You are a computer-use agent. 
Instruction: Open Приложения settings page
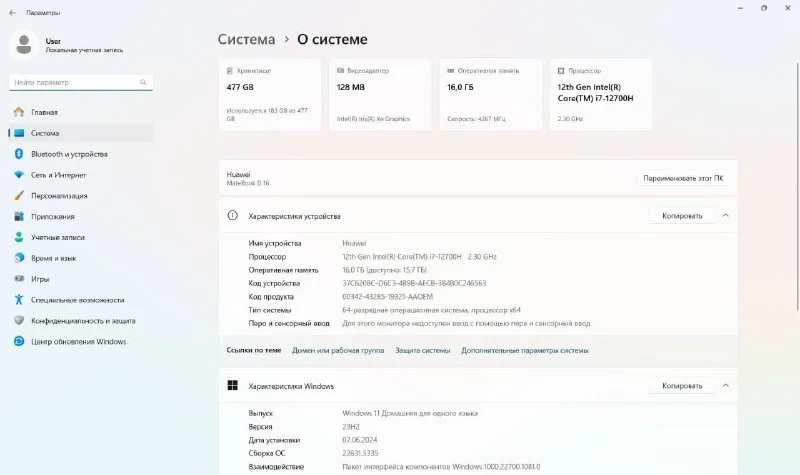pyautogui.click(x=53, y=217)
